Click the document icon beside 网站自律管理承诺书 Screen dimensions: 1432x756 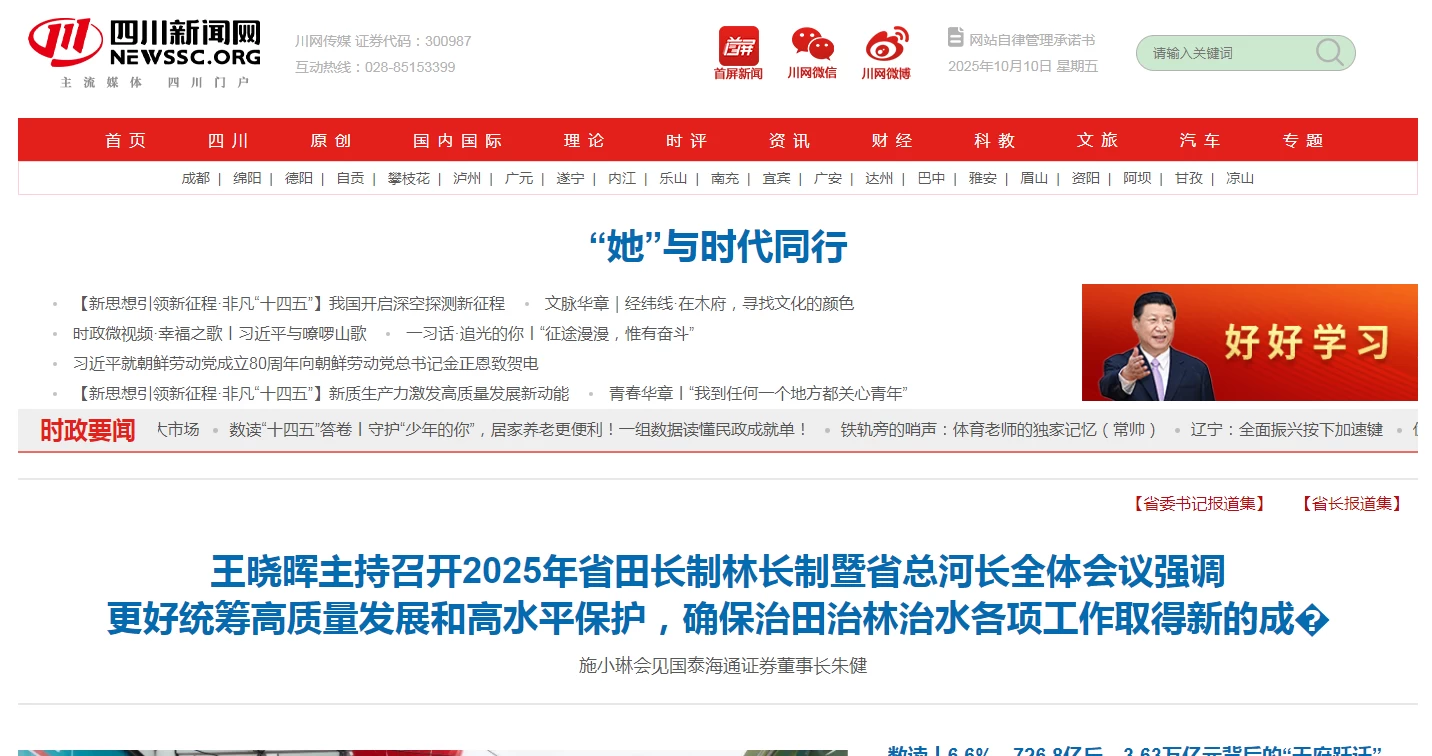tap(956, 37)
